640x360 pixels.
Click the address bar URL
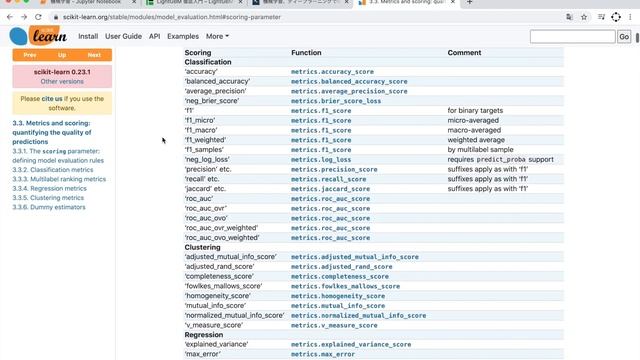(172, 17)
